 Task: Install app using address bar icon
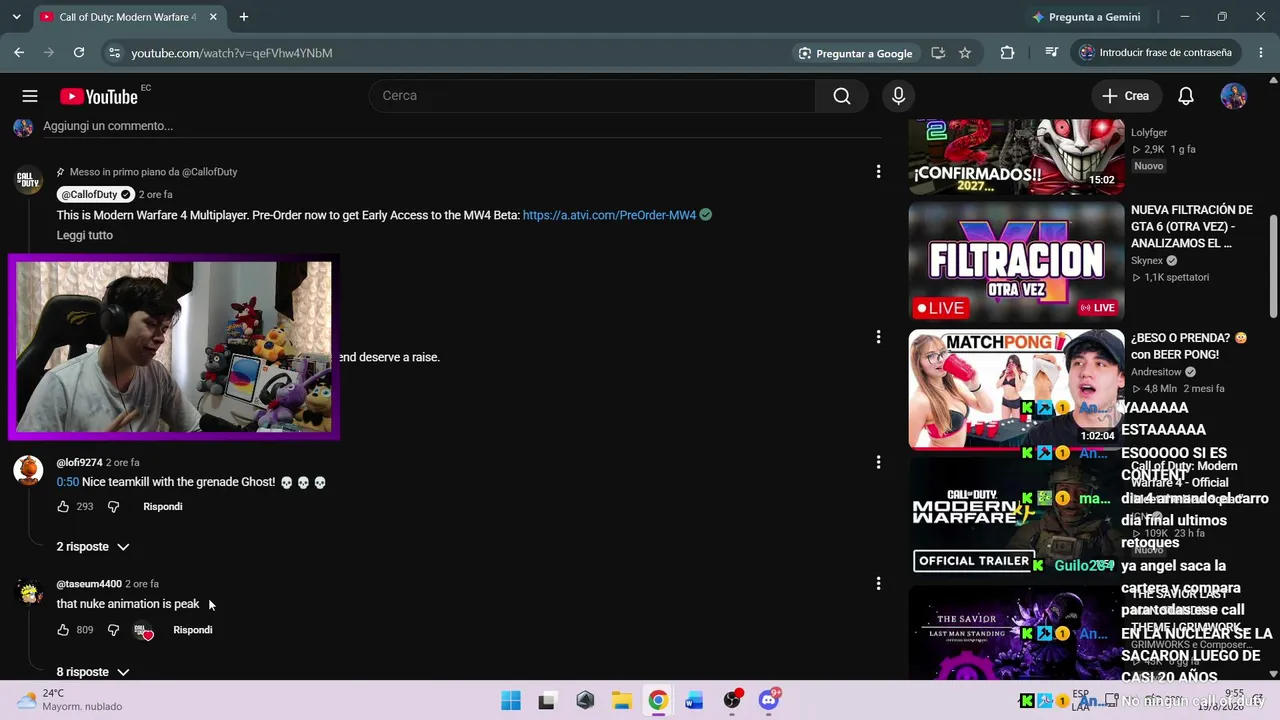coord(938,53)
